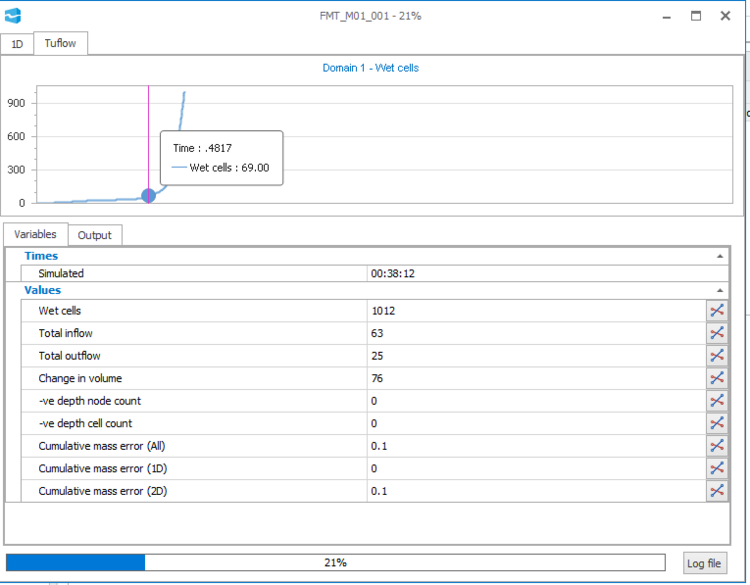Click chart icon for Total outflow row
This screenshot has width=750, height=585.
717,355
